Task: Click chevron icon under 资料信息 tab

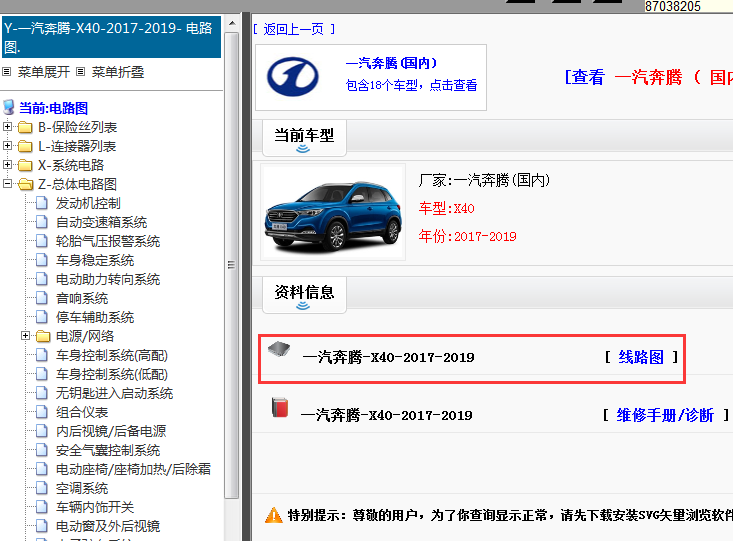Action: pos(303,306)
